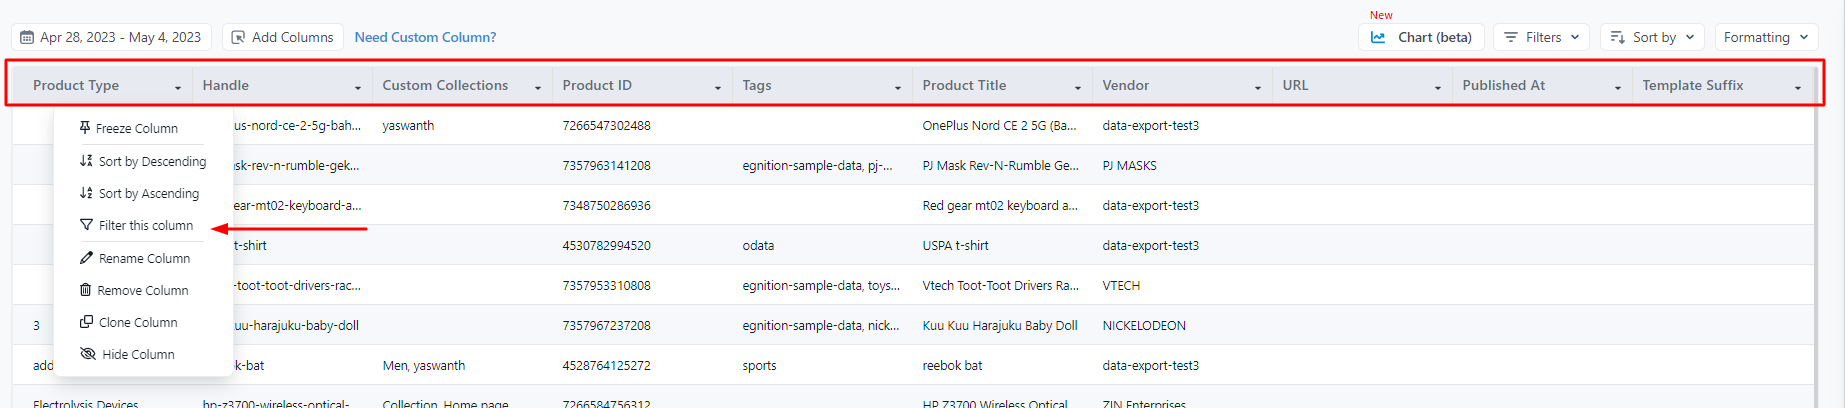This screenshot has width=1845, height=408.
Task: Follow the Need Custom Column? link
Action: pyautogui.click(x=425, y=37)
